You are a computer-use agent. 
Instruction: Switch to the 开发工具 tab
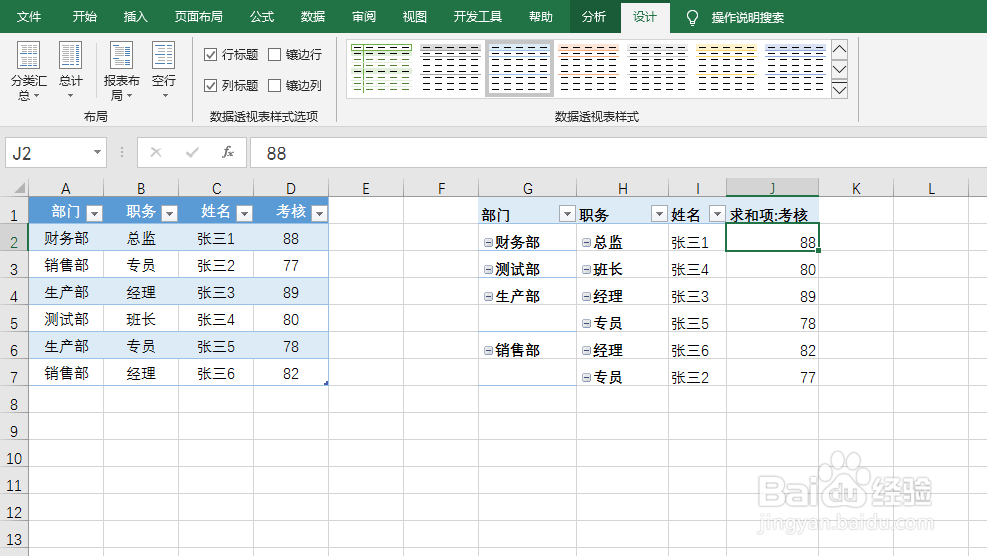coord(478,17)
